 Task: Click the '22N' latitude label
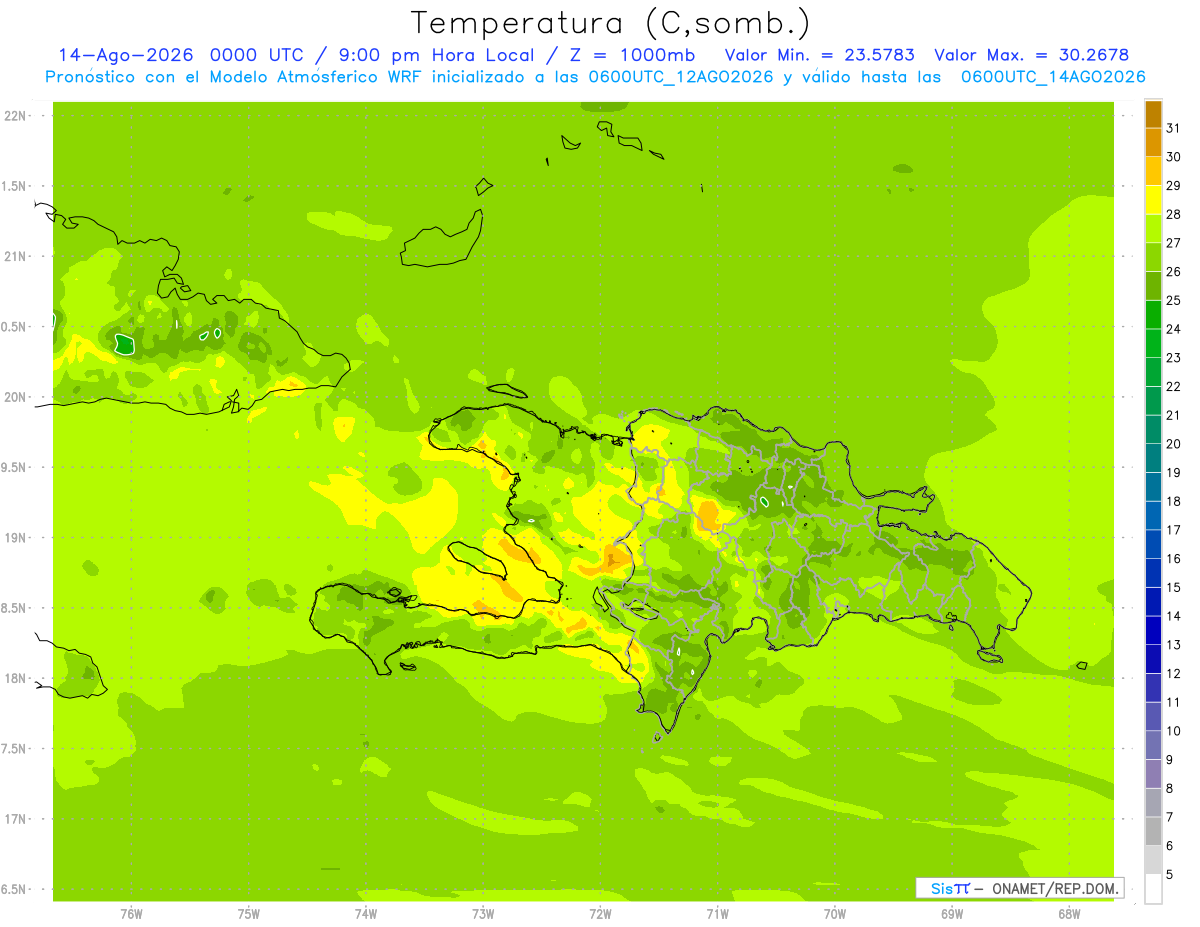[x=14, y=116]
